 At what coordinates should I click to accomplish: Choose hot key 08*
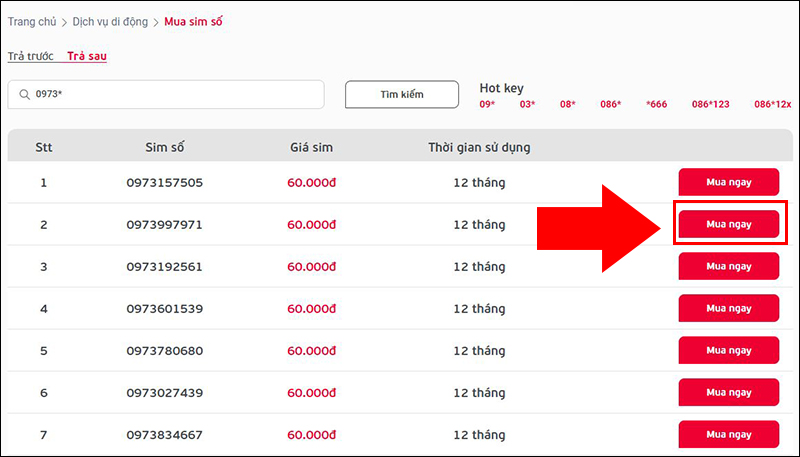(567, 104)
